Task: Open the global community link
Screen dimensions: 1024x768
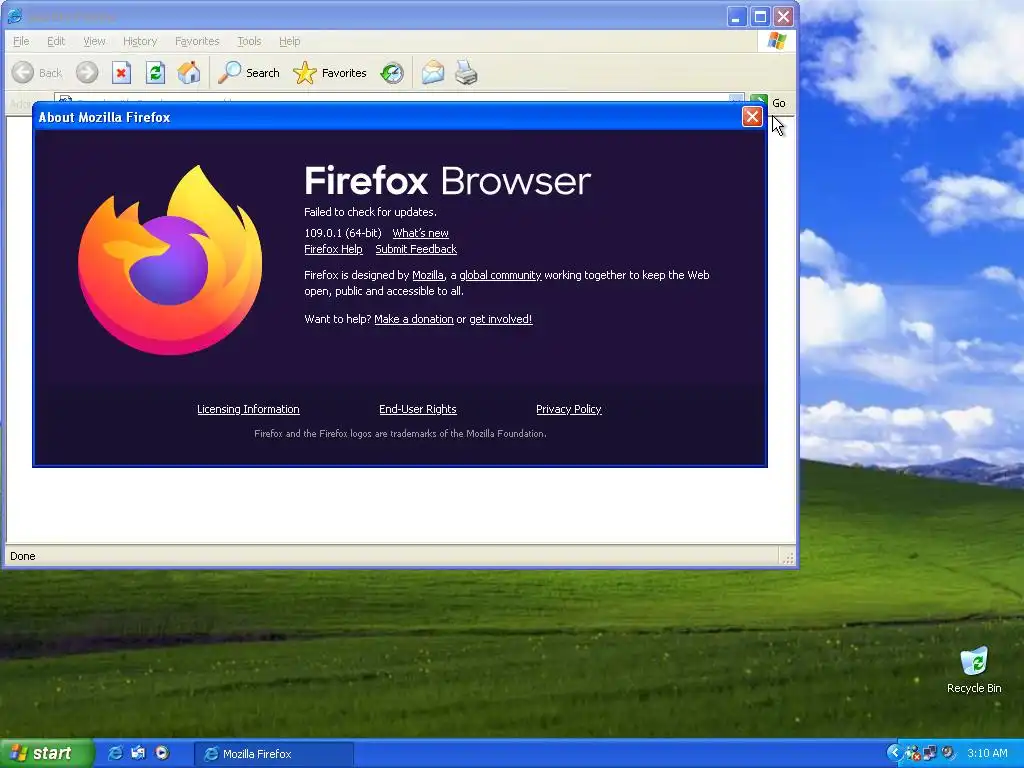Action: pos(500,275)
